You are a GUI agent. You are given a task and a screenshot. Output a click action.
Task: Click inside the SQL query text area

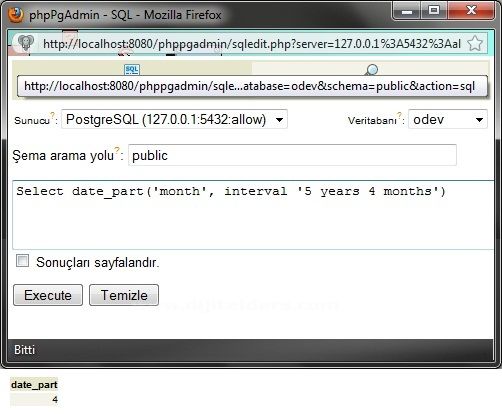click(x=253, y=215)
